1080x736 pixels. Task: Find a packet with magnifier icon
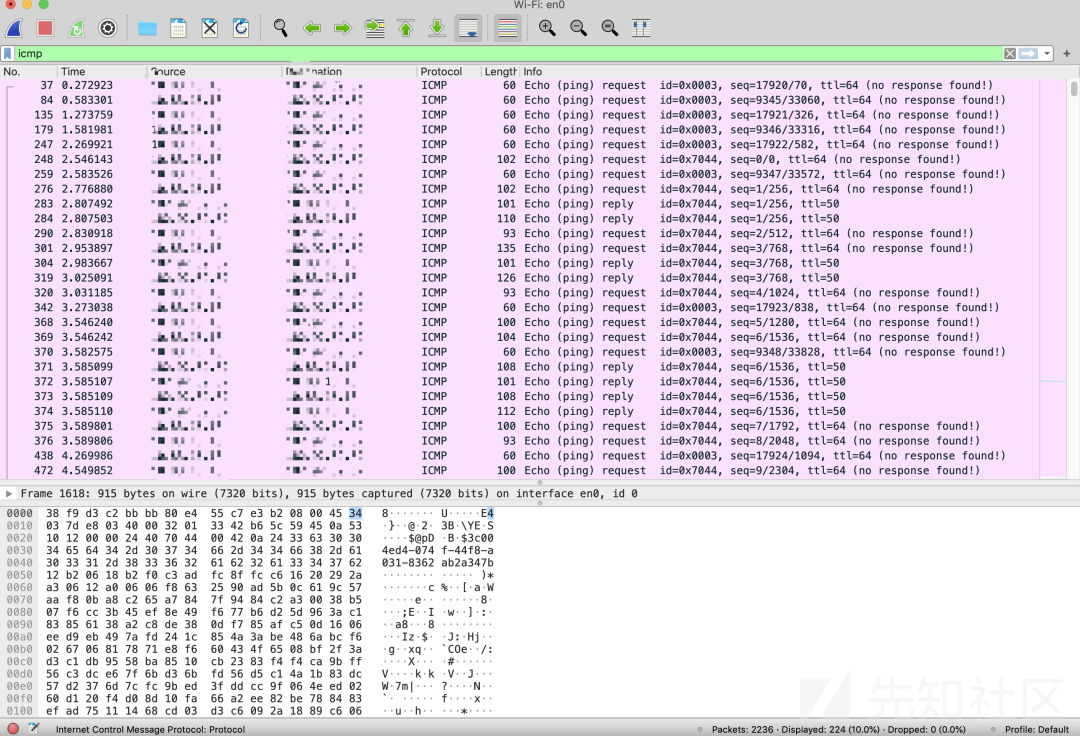pyautogui.click(x=280, y=28)
